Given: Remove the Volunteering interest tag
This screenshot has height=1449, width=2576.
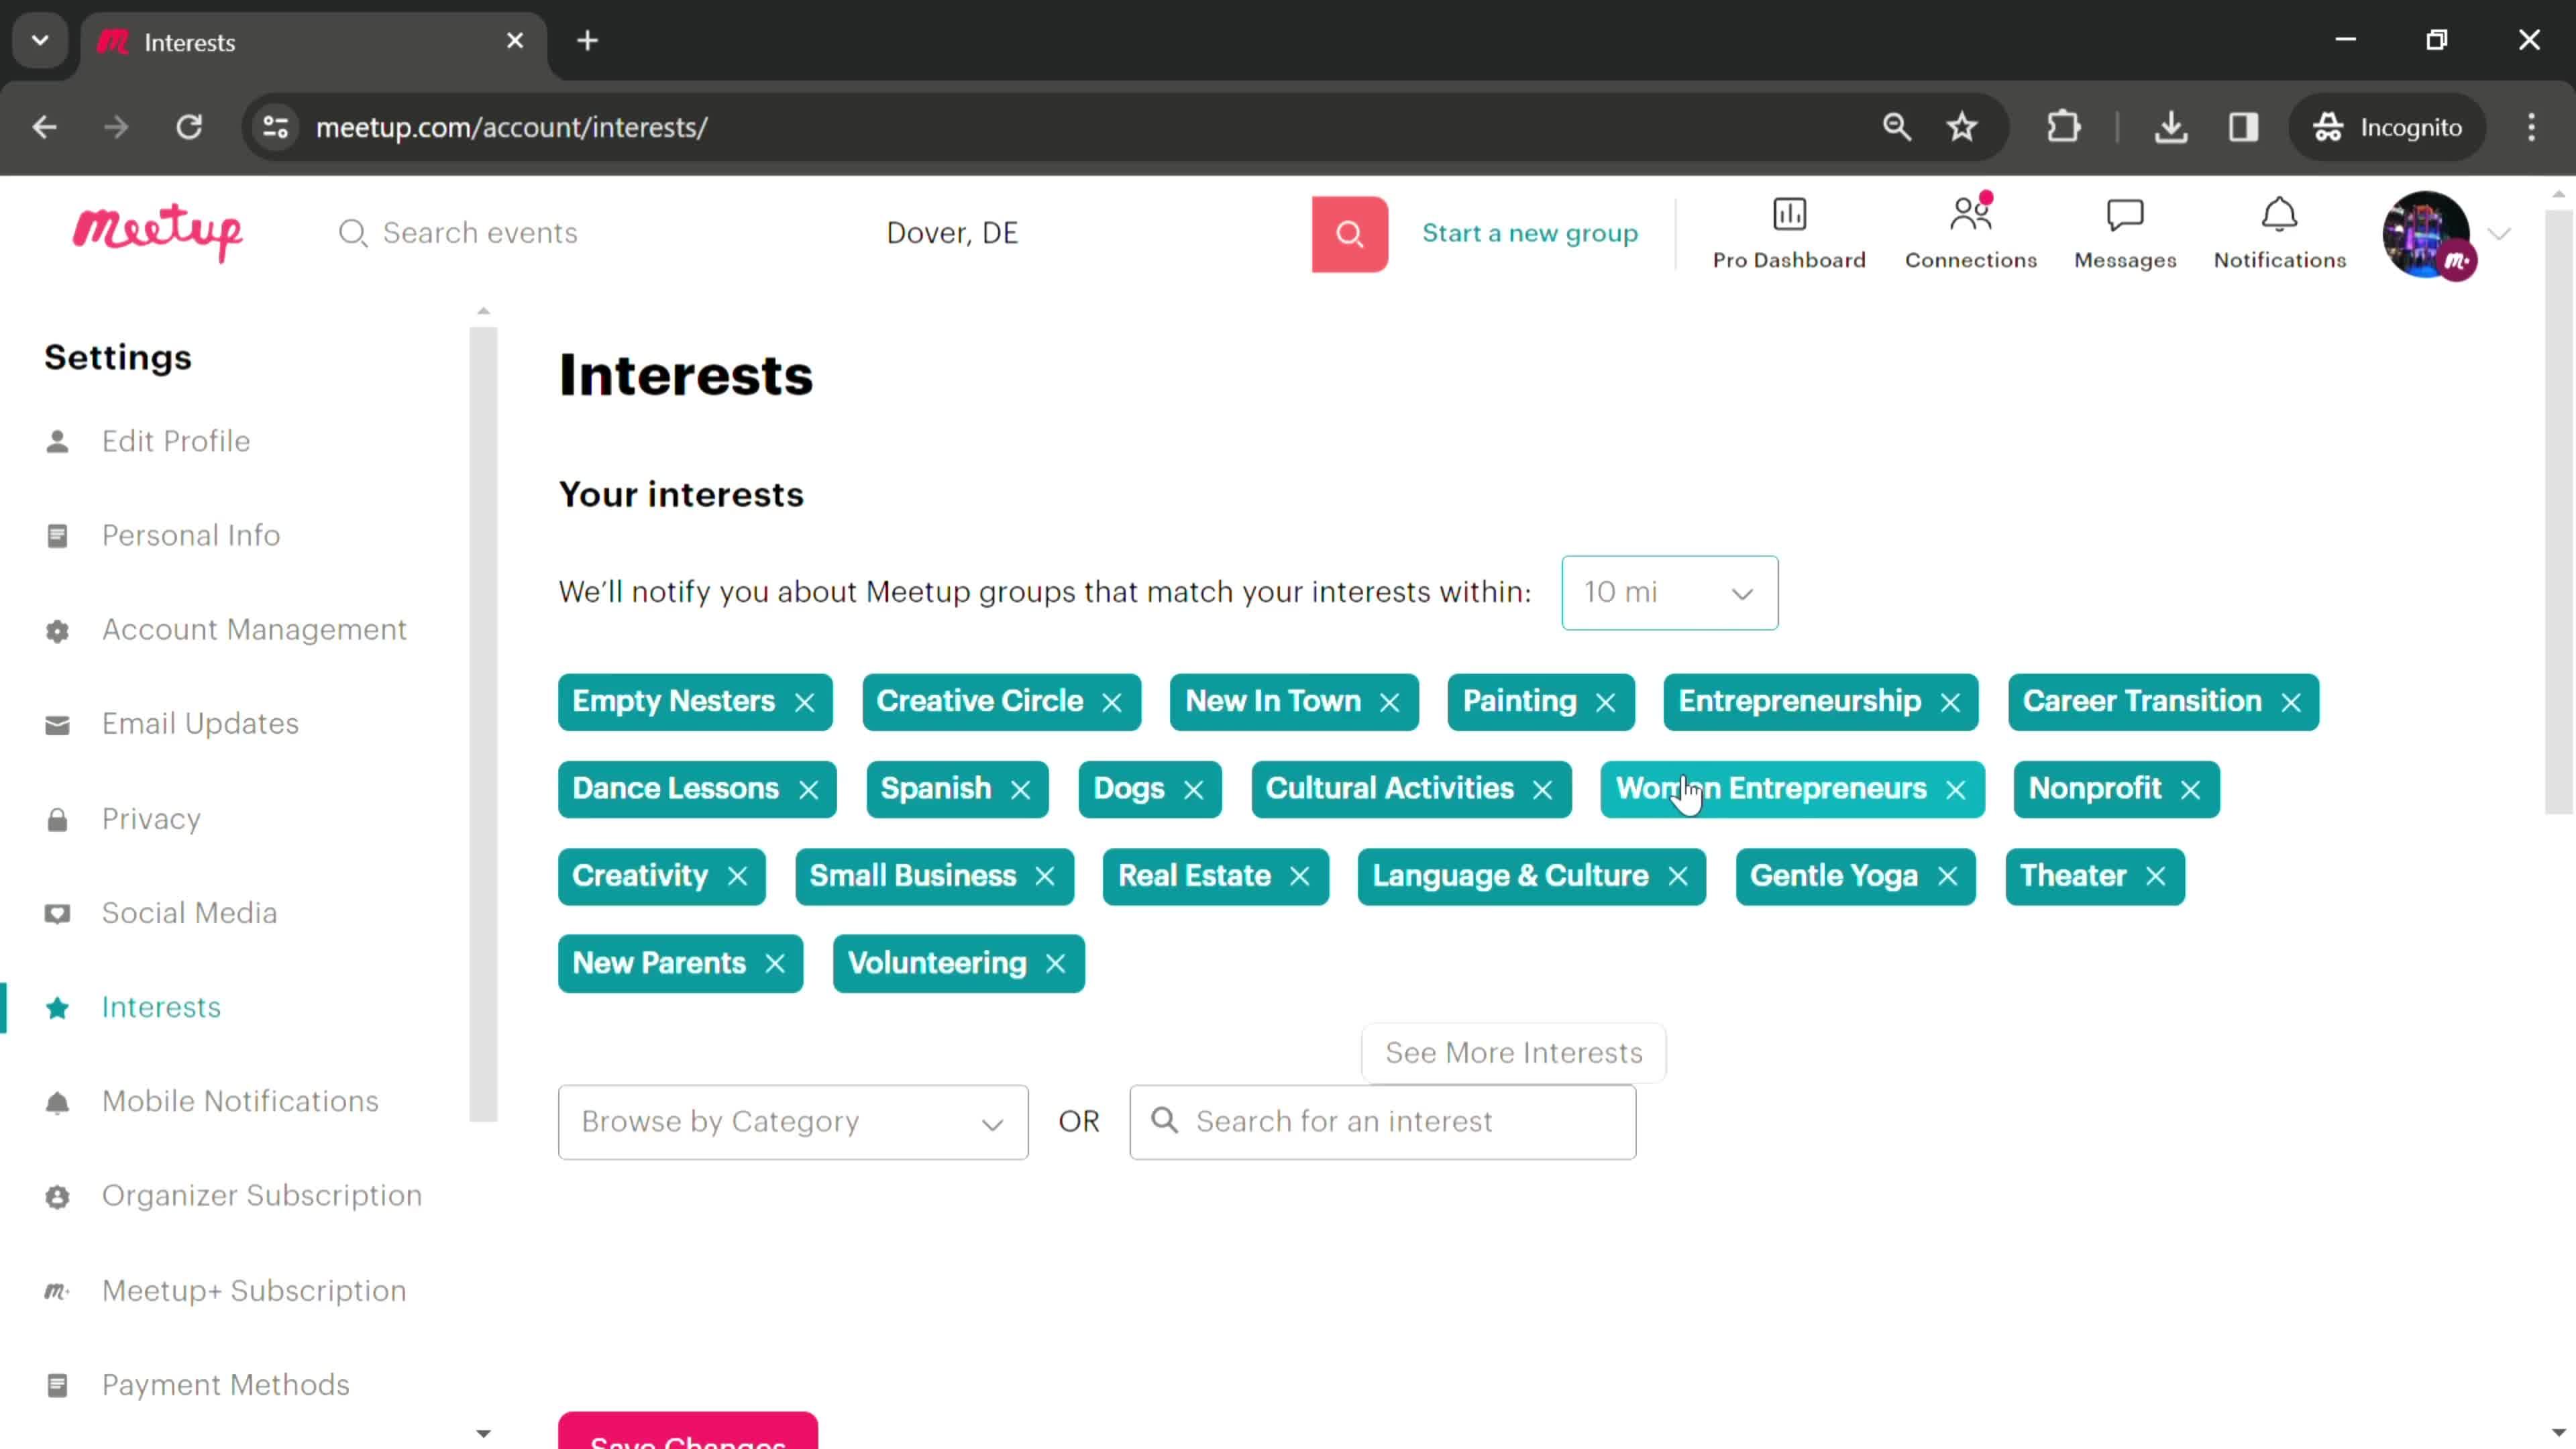Looking at the screenshot, I should click(x=1057, y=963).
